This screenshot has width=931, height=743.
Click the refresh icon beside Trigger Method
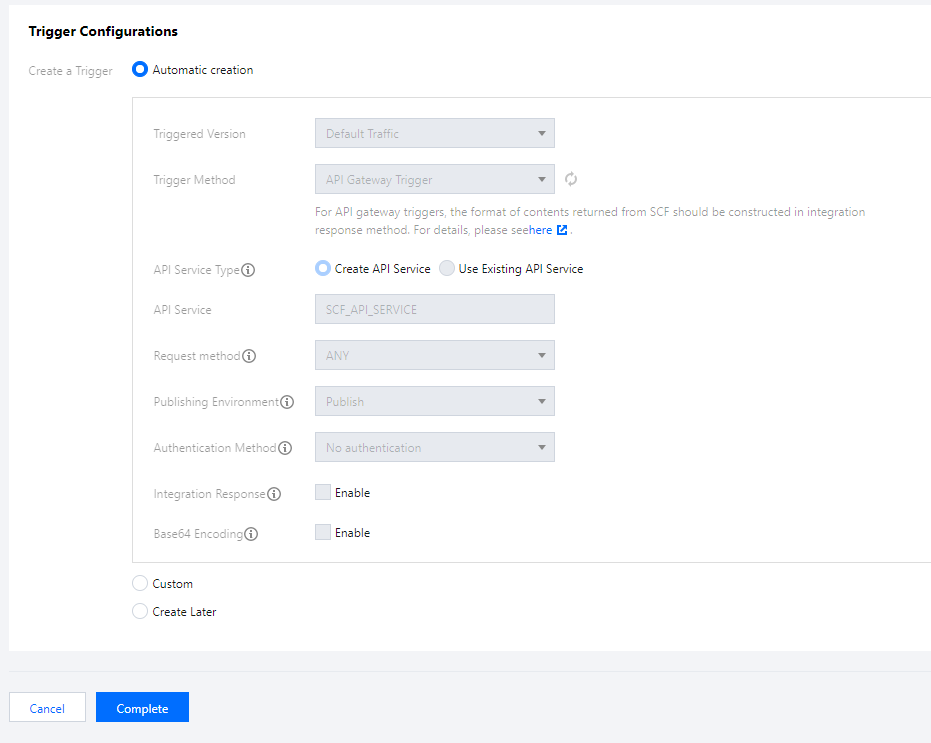[x=571, y=180]
